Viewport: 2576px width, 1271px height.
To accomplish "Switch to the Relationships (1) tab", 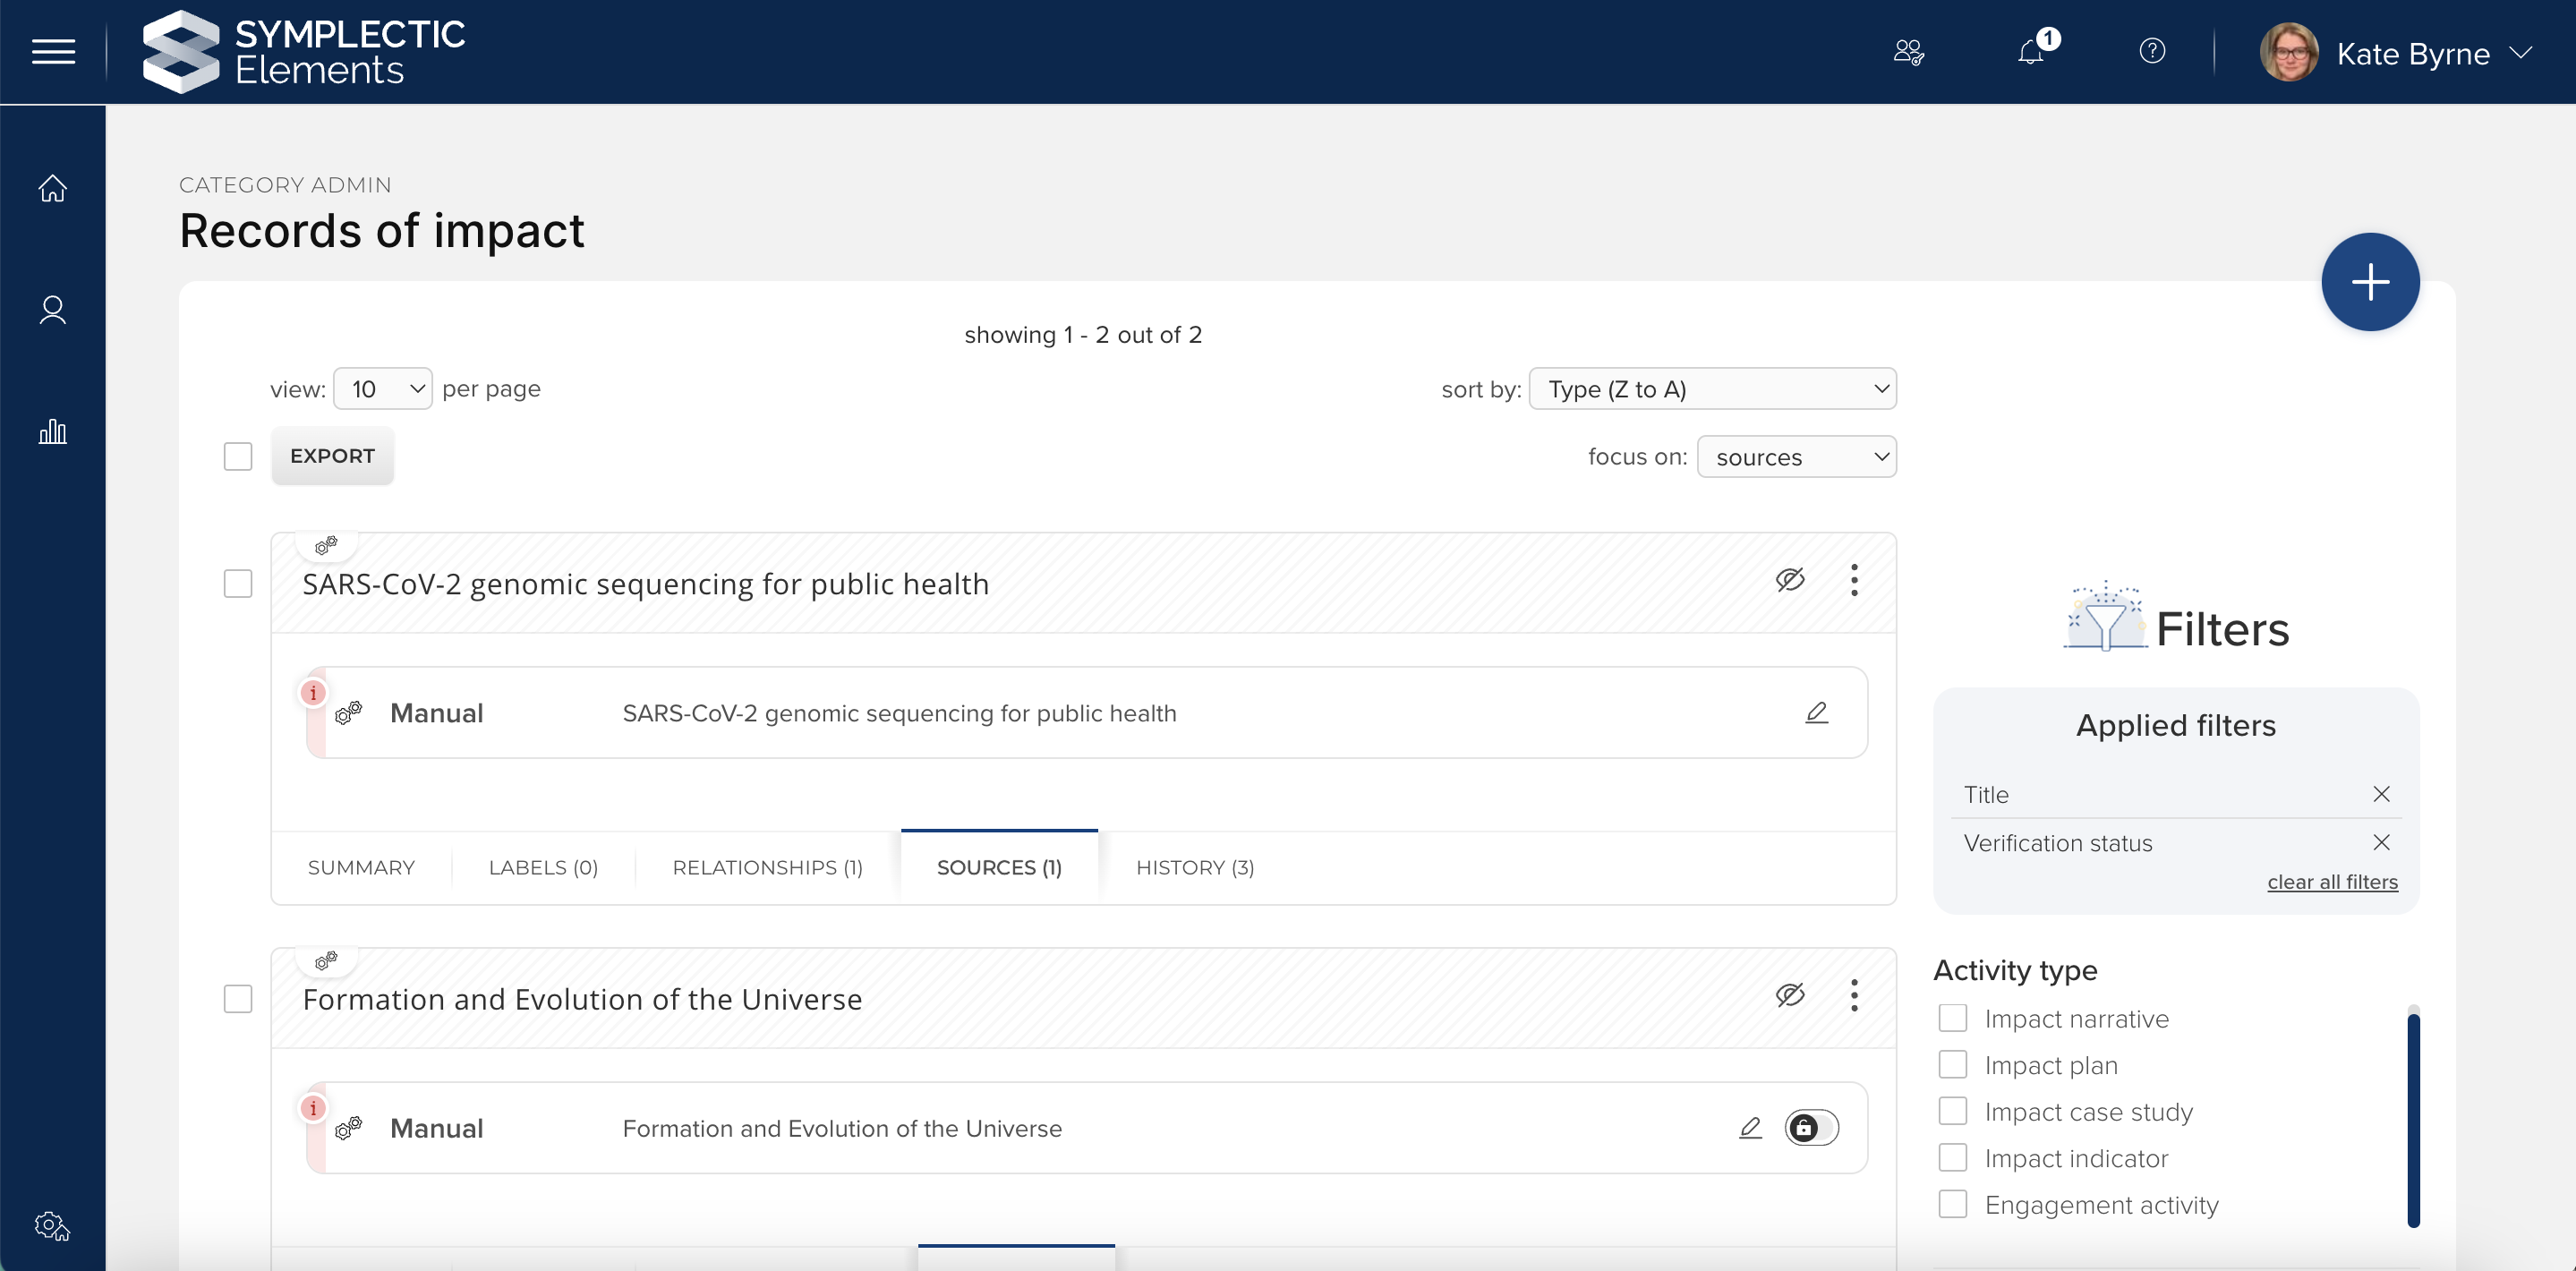I will click(767, 867).
